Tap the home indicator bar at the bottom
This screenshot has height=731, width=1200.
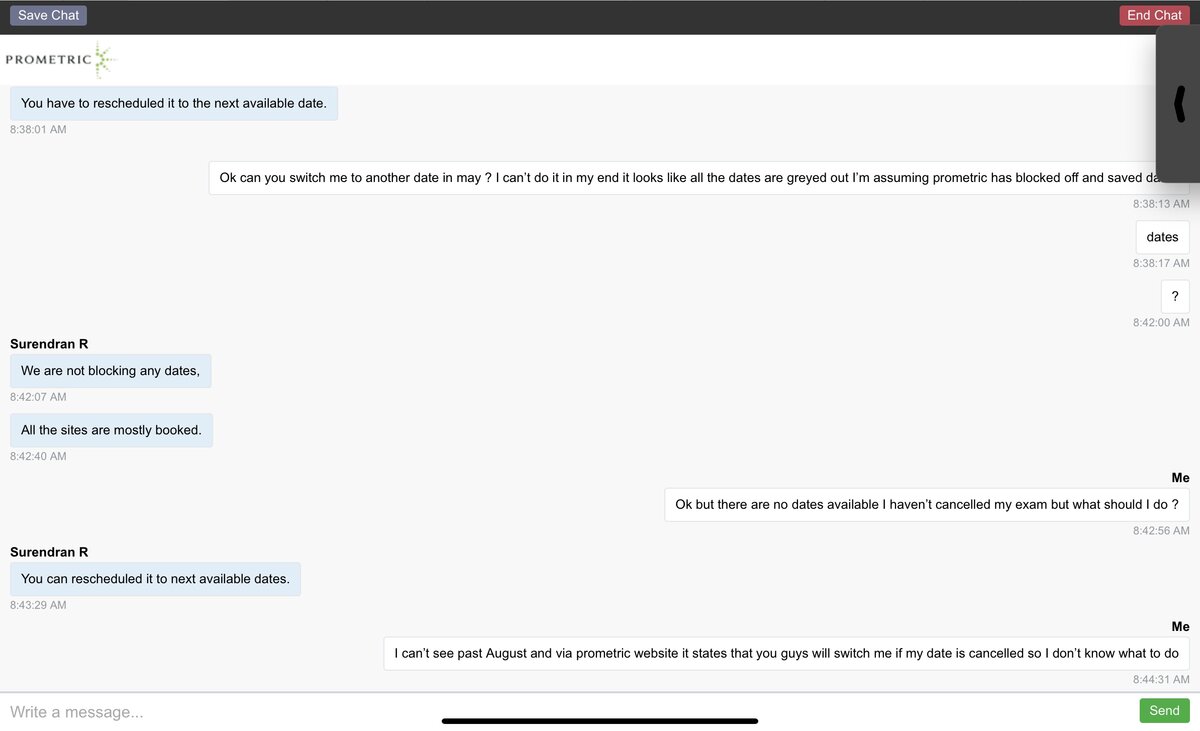(600, 720)
